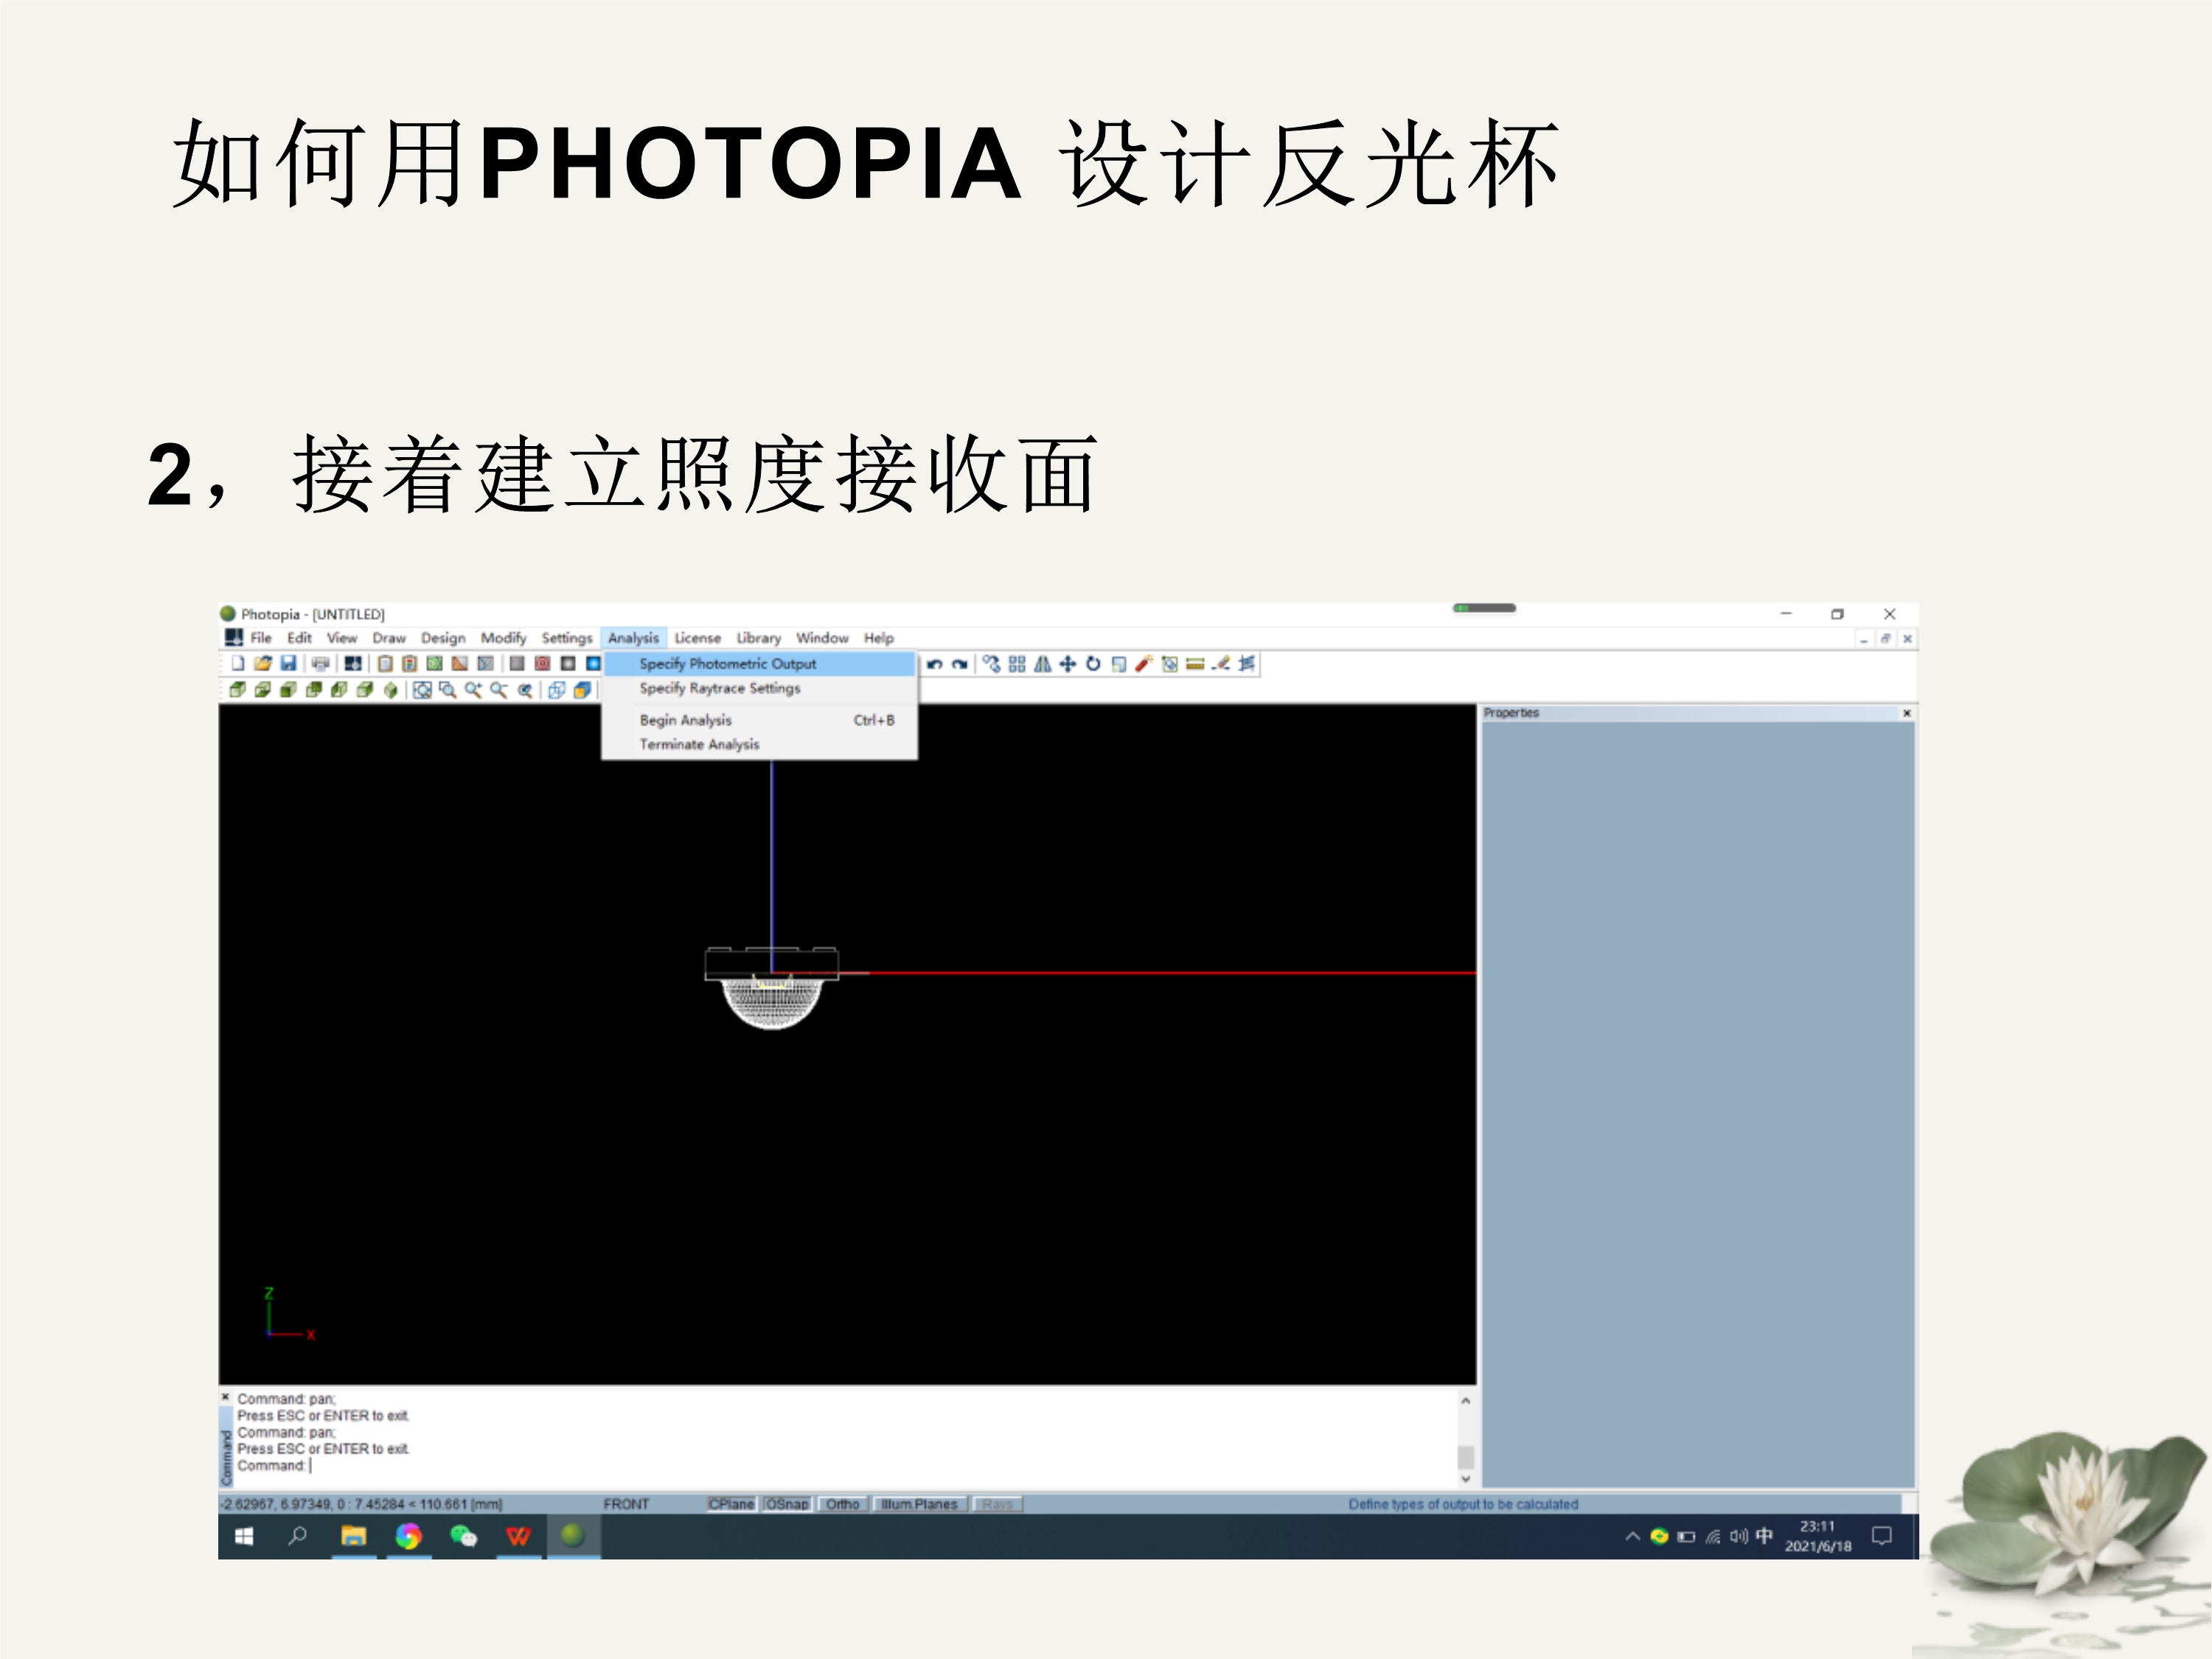Click the Move tool crossed-arrows icon

(x=1068, y=664)
